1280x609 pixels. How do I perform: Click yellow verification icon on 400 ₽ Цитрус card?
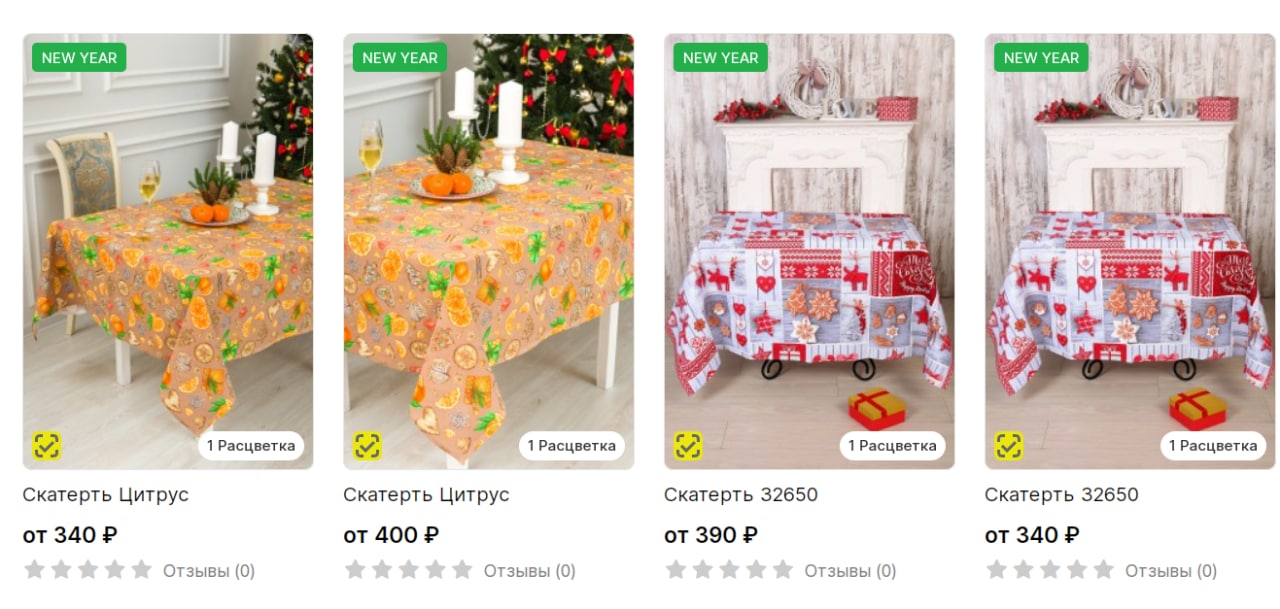(368, 446)
